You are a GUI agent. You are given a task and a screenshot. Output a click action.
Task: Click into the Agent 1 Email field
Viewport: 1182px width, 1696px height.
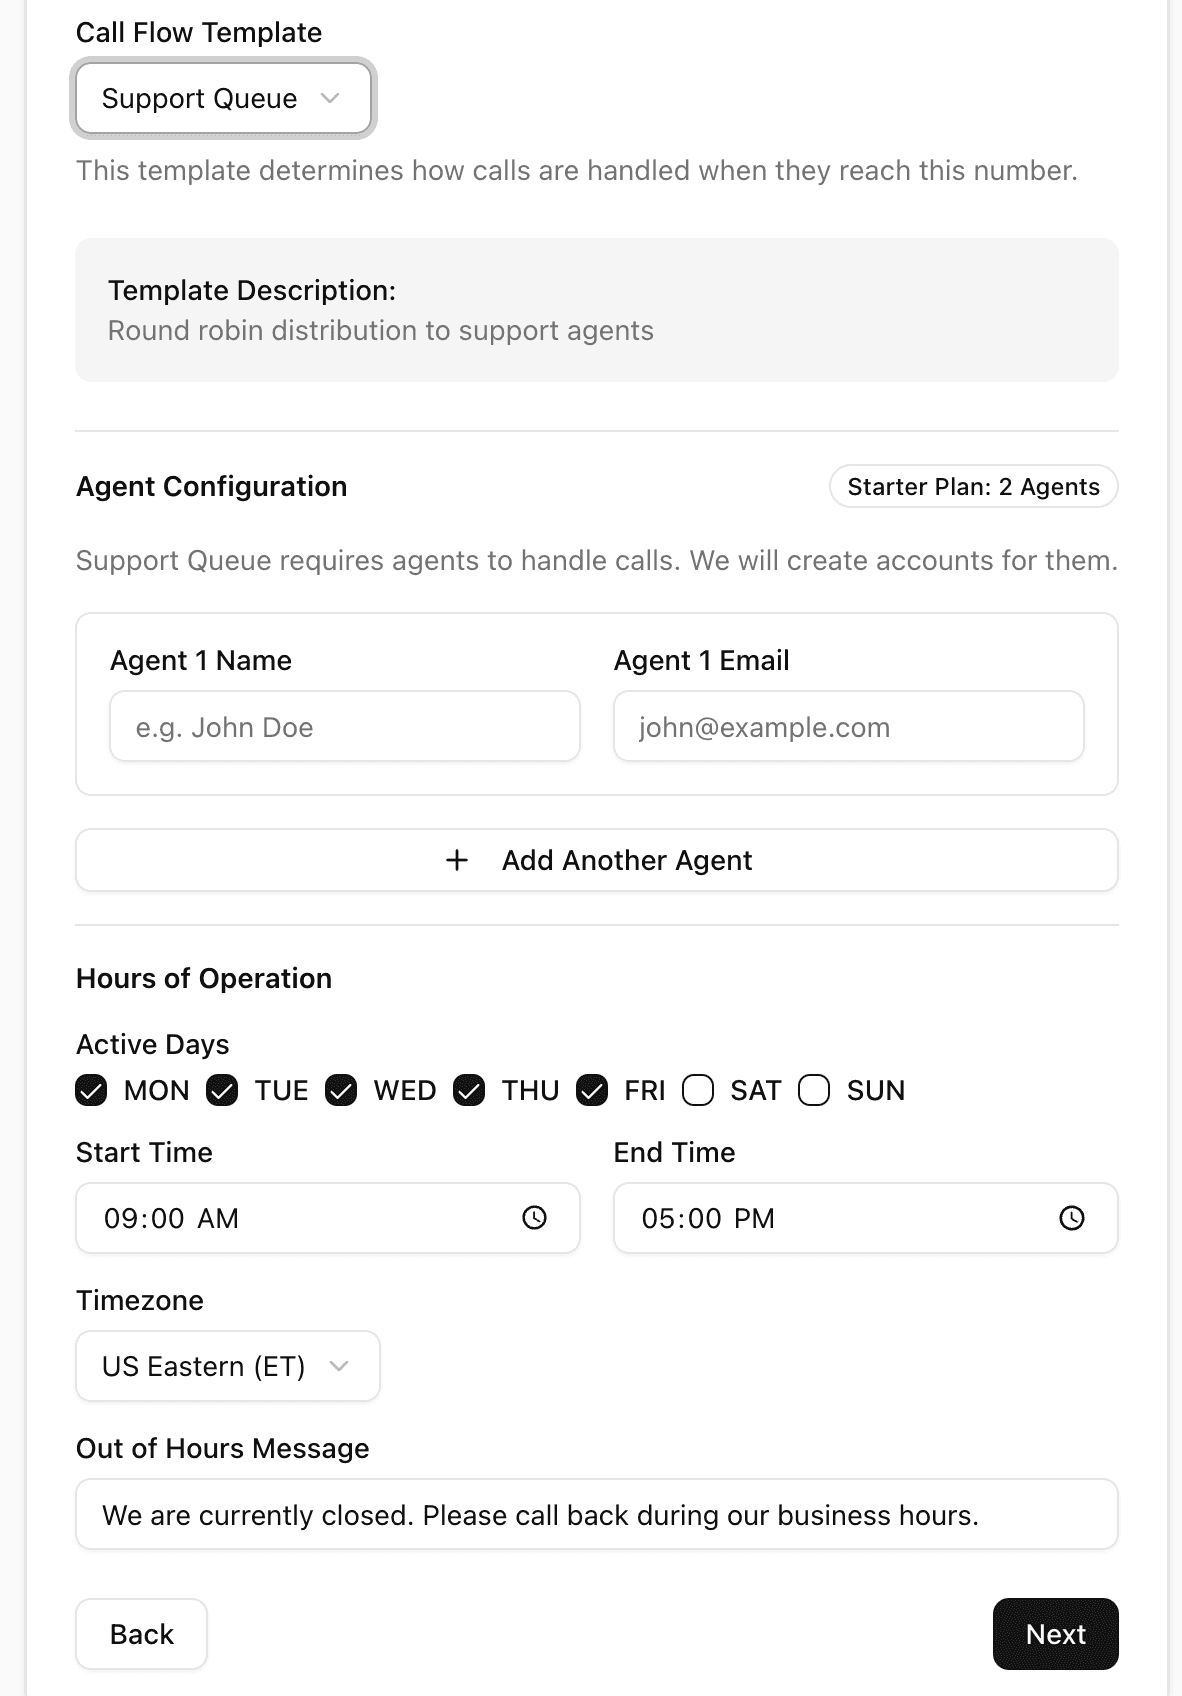[x=849, y=726]
